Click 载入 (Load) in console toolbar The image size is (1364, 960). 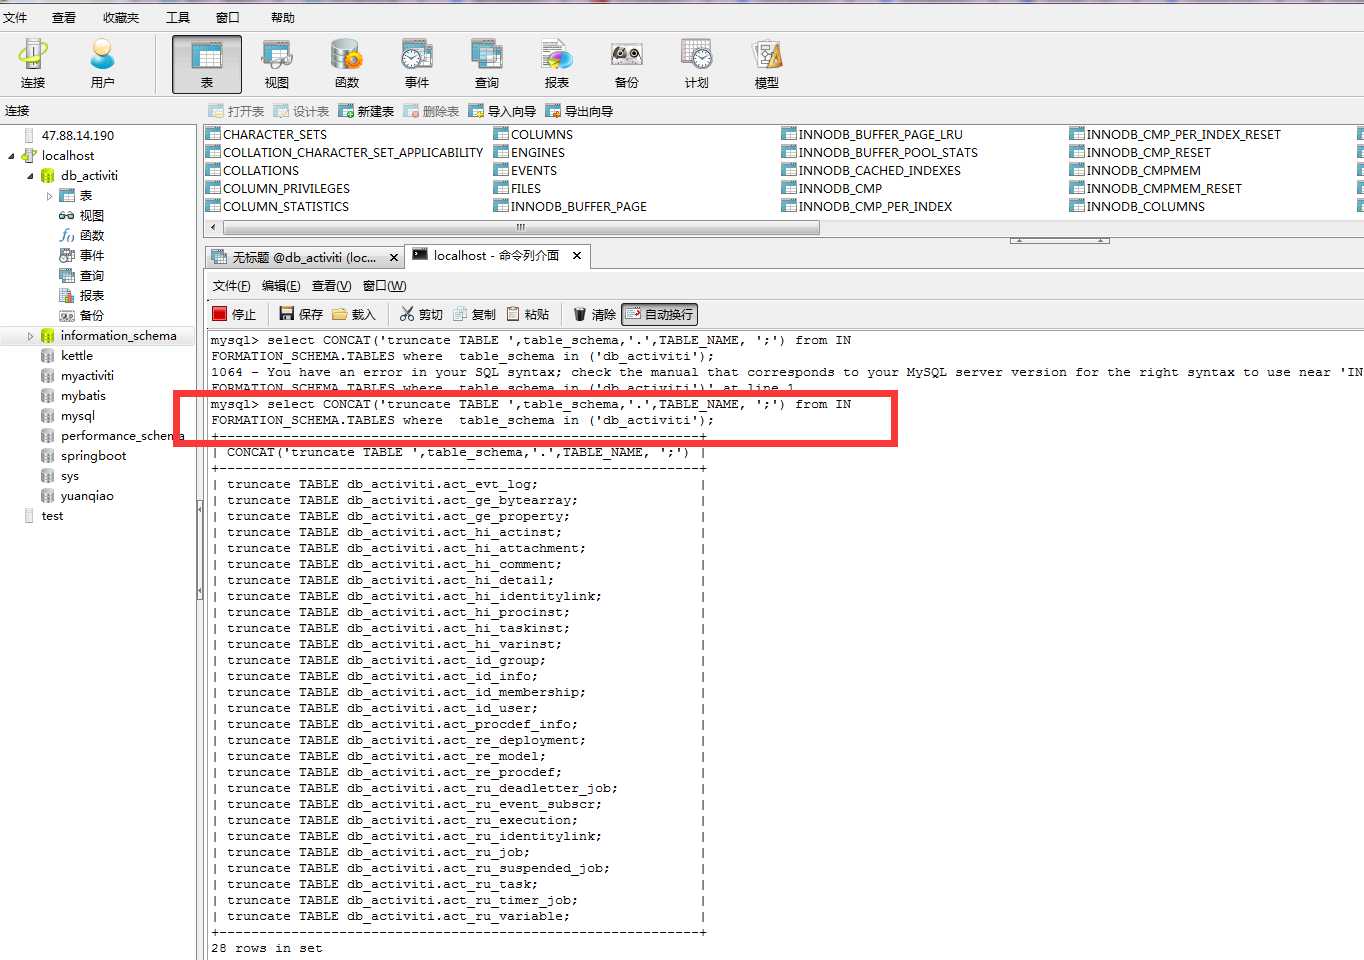[x=354, y=314]
